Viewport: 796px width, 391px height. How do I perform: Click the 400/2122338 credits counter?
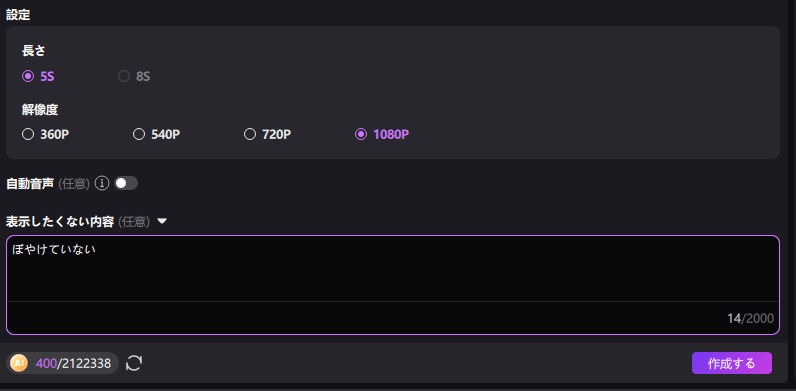73,364
